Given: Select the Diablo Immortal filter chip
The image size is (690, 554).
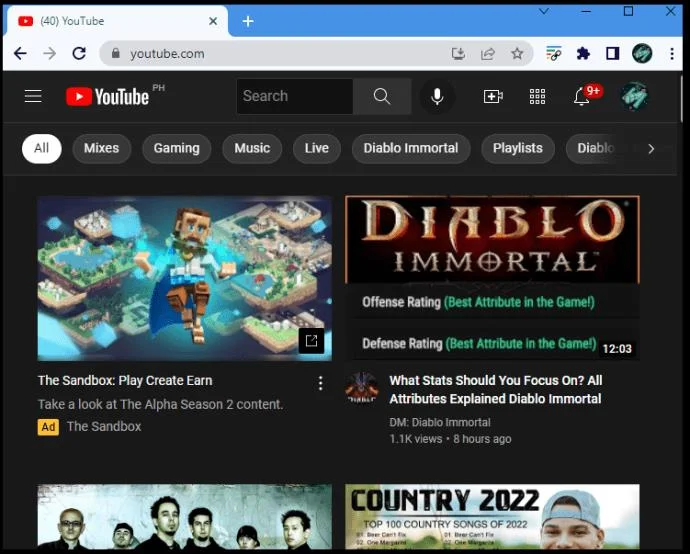Looking at the screenshot, I should [411, 148].
